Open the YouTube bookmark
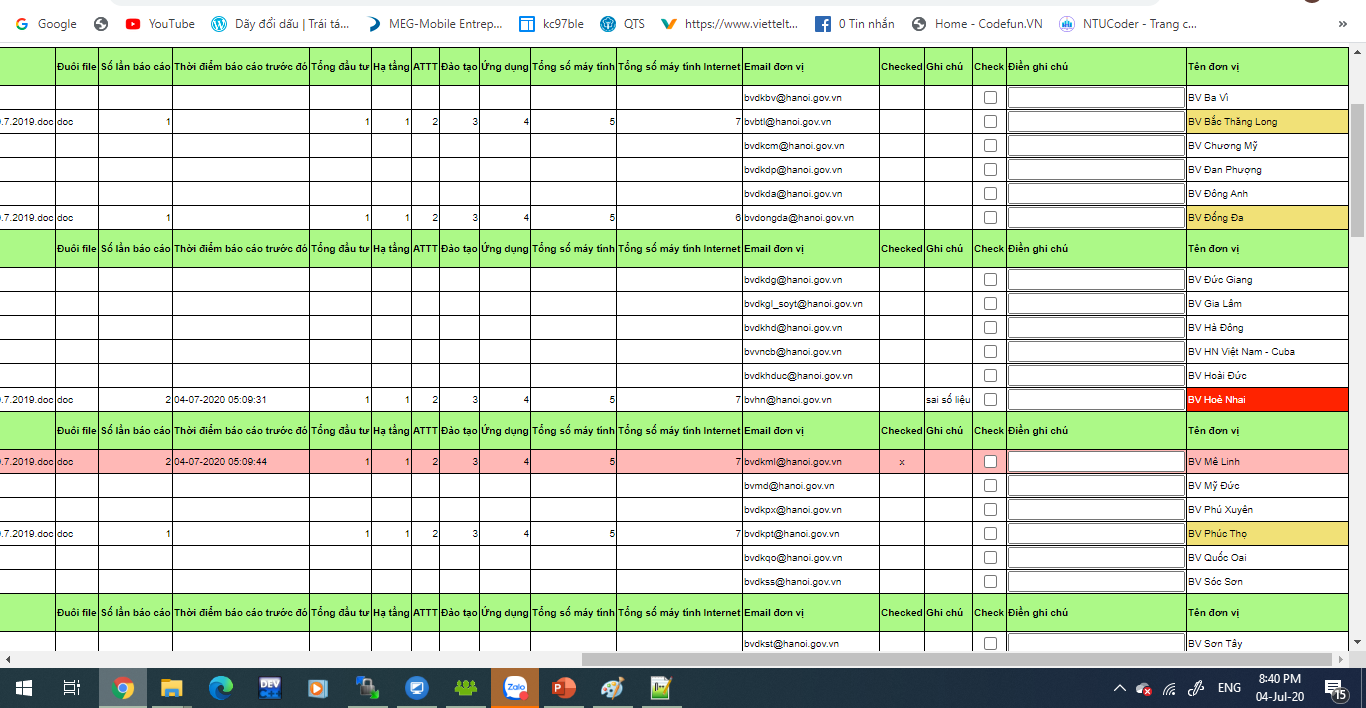Screen dimensions: 1366x708 pyautogui.click(x=160, y=24)
